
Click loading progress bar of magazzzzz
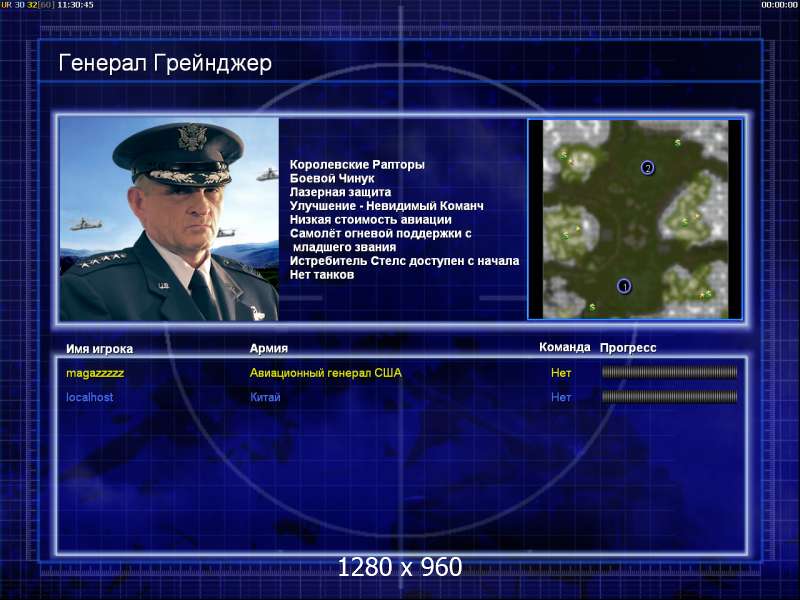pos(669,372)
